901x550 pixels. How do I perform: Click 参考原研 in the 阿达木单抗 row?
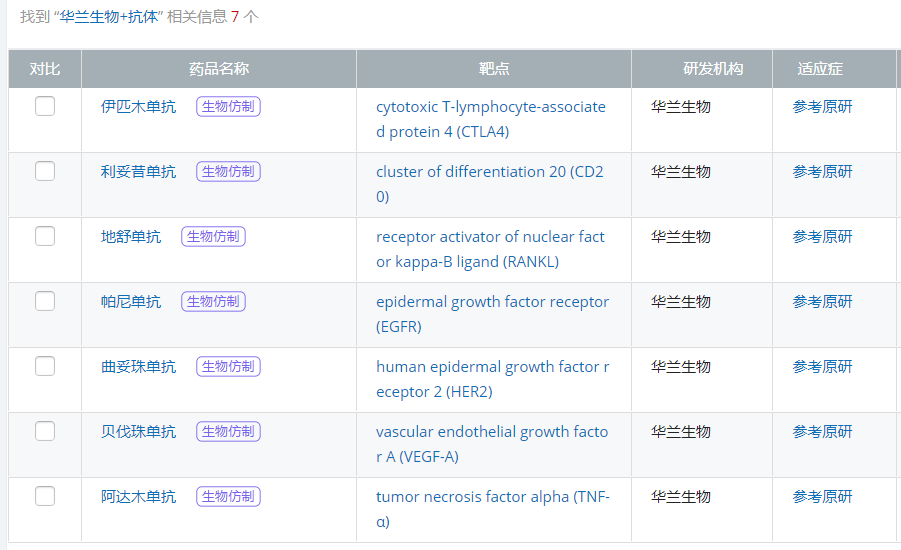tap(822, 497)
